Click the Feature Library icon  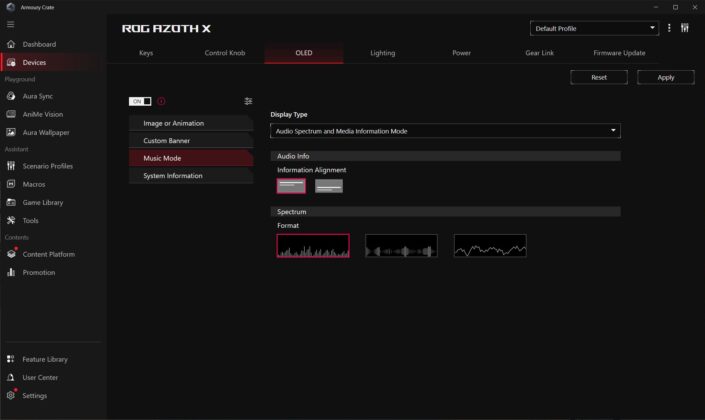pos(11,359)
